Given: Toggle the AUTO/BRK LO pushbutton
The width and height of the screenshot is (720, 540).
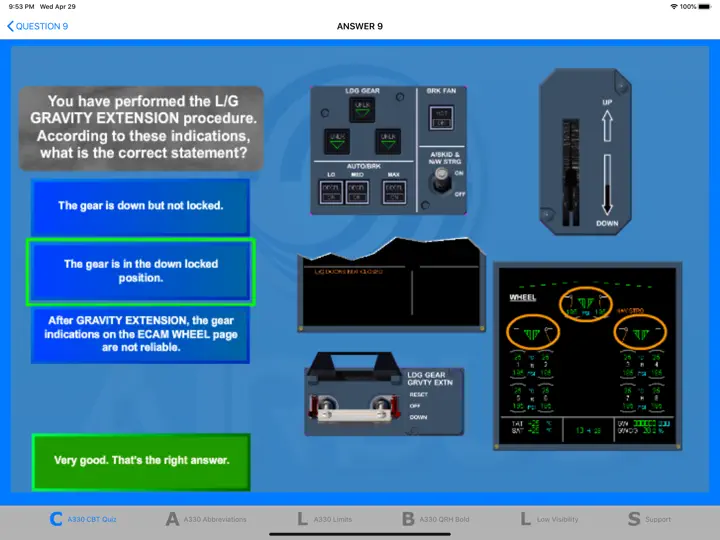Looking at the screenshot, I should click(331, 192).
